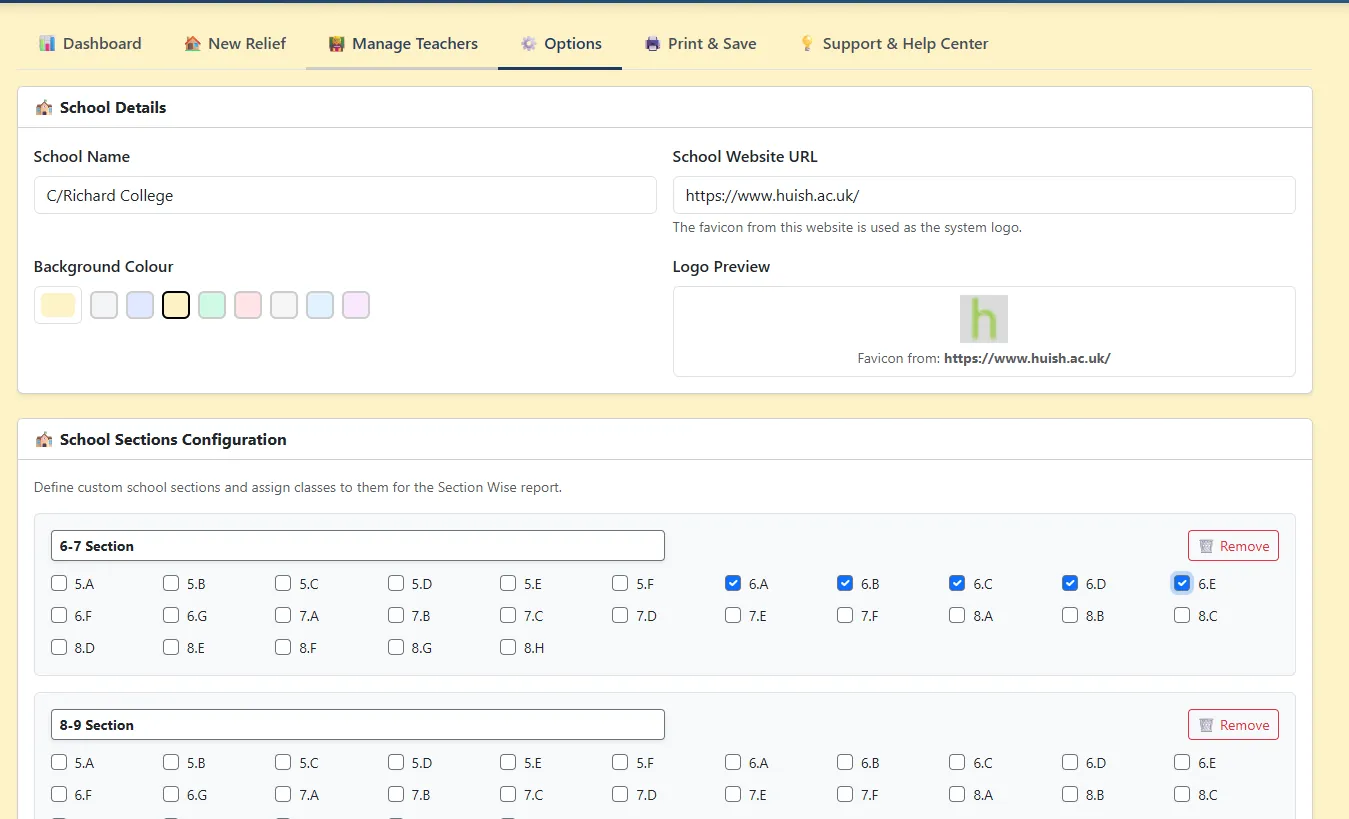Click the favicon system logo hint text

point(847,227)
